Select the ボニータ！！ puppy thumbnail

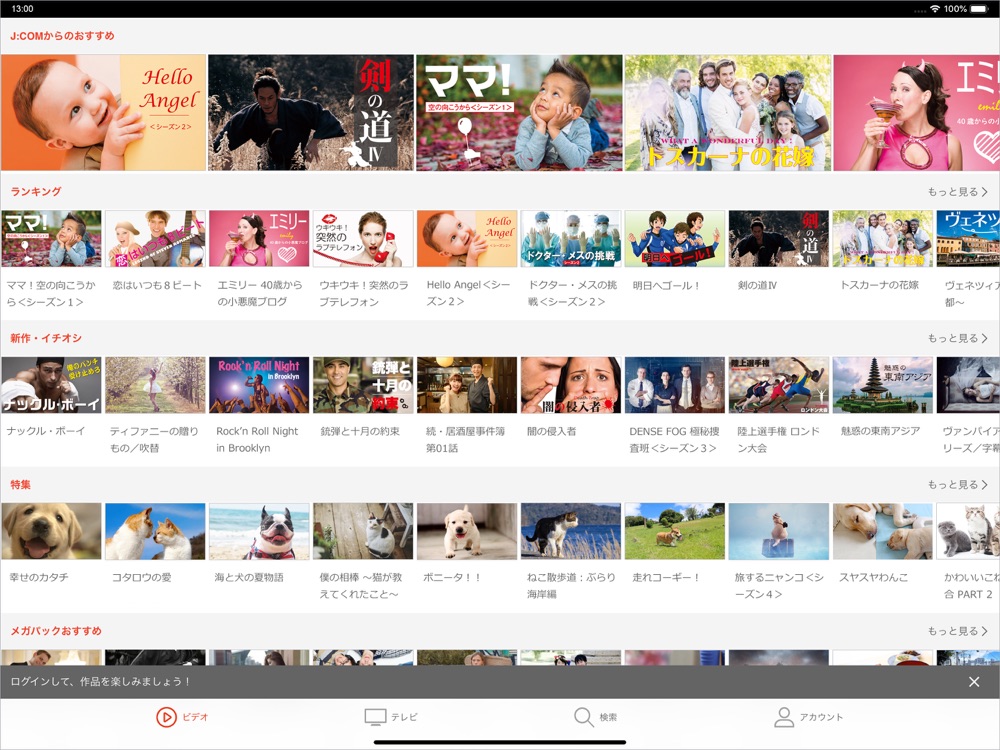click(x=467, y=531)
